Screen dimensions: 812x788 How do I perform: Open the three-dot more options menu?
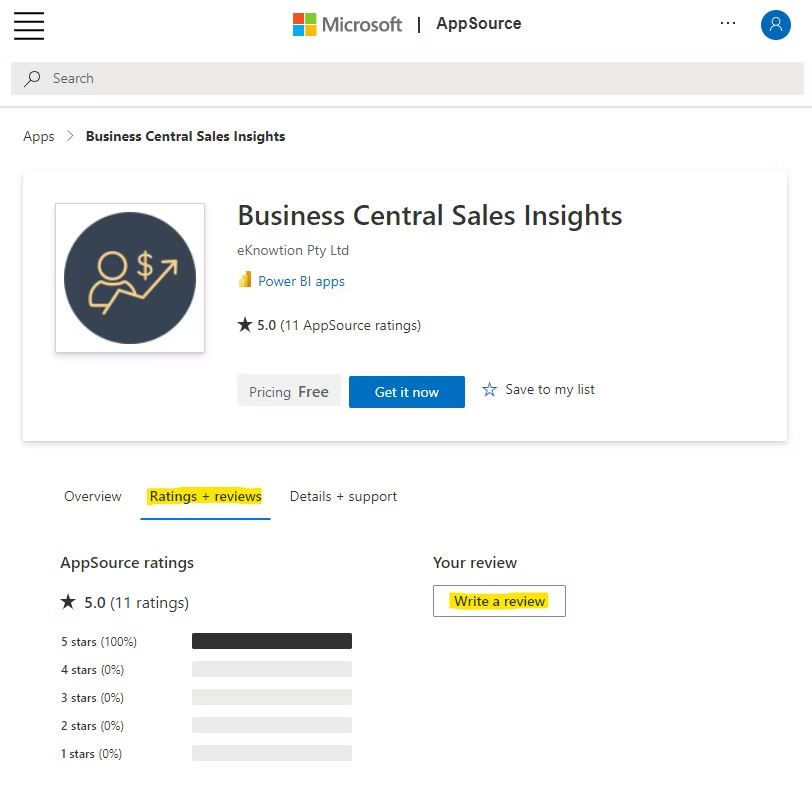tap(728, 23)
